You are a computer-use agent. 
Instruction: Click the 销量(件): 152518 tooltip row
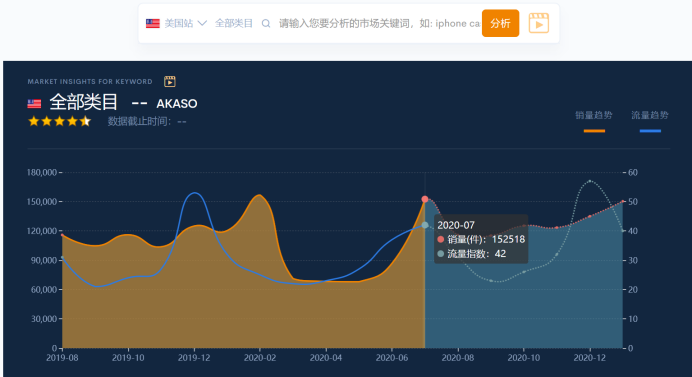click(x=481, y=239)
